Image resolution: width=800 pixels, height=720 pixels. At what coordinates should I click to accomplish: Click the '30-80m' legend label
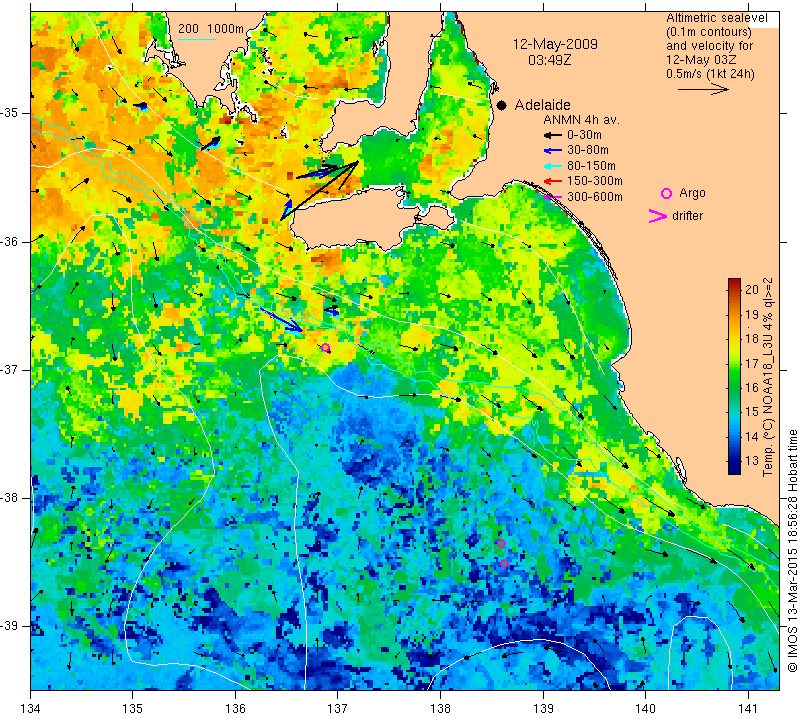pos(588,151)
